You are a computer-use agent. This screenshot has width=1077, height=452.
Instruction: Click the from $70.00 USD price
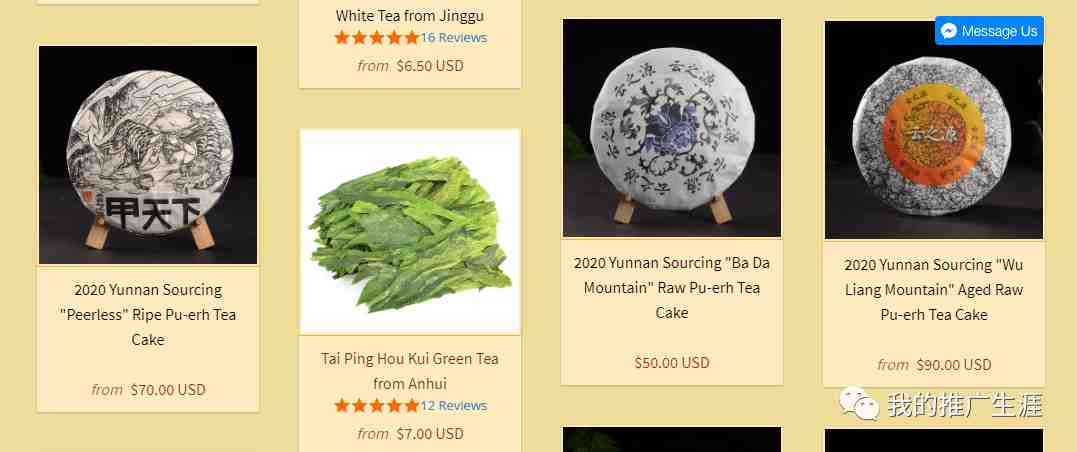point(148,389)
